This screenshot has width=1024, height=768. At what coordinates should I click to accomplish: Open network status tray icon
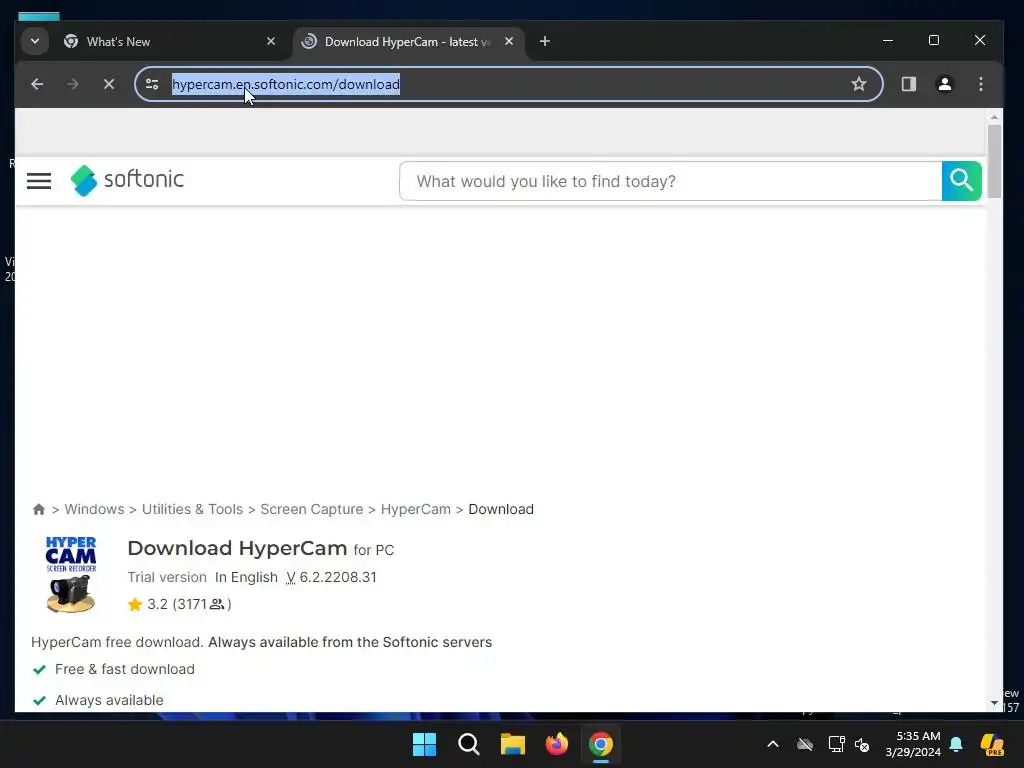836,744
